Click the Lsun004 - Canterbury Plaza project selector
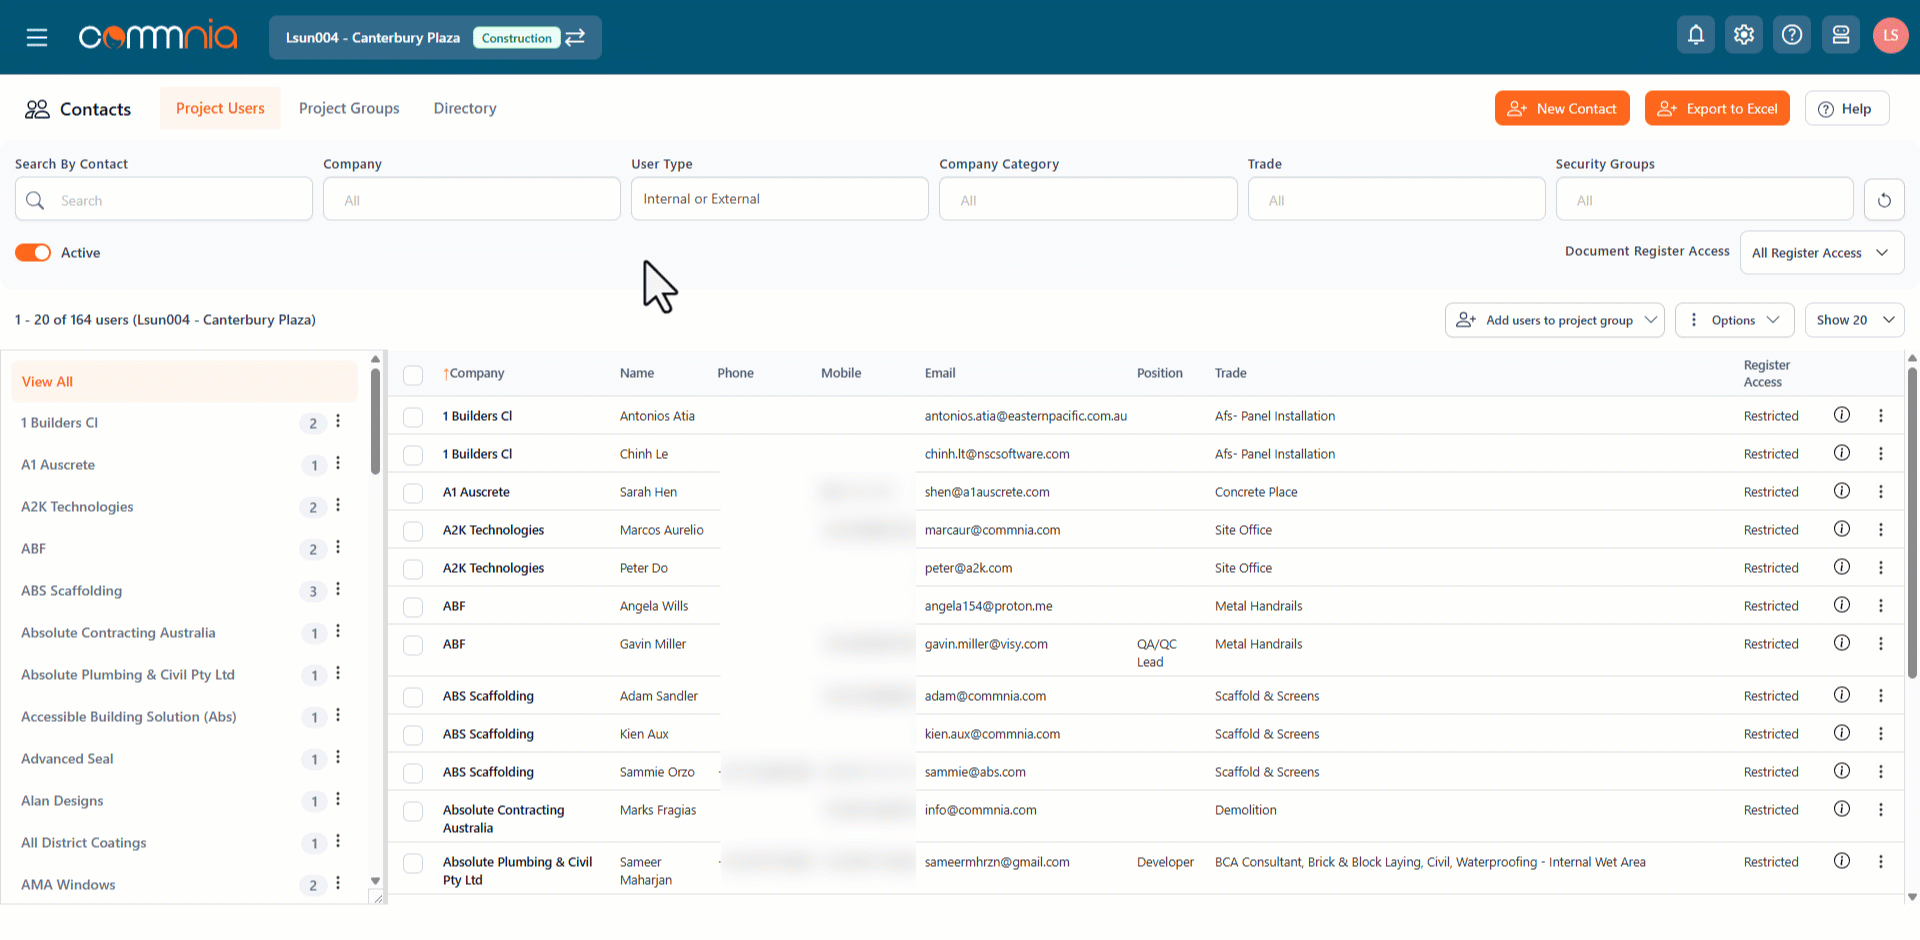 [x=435, y=37]
